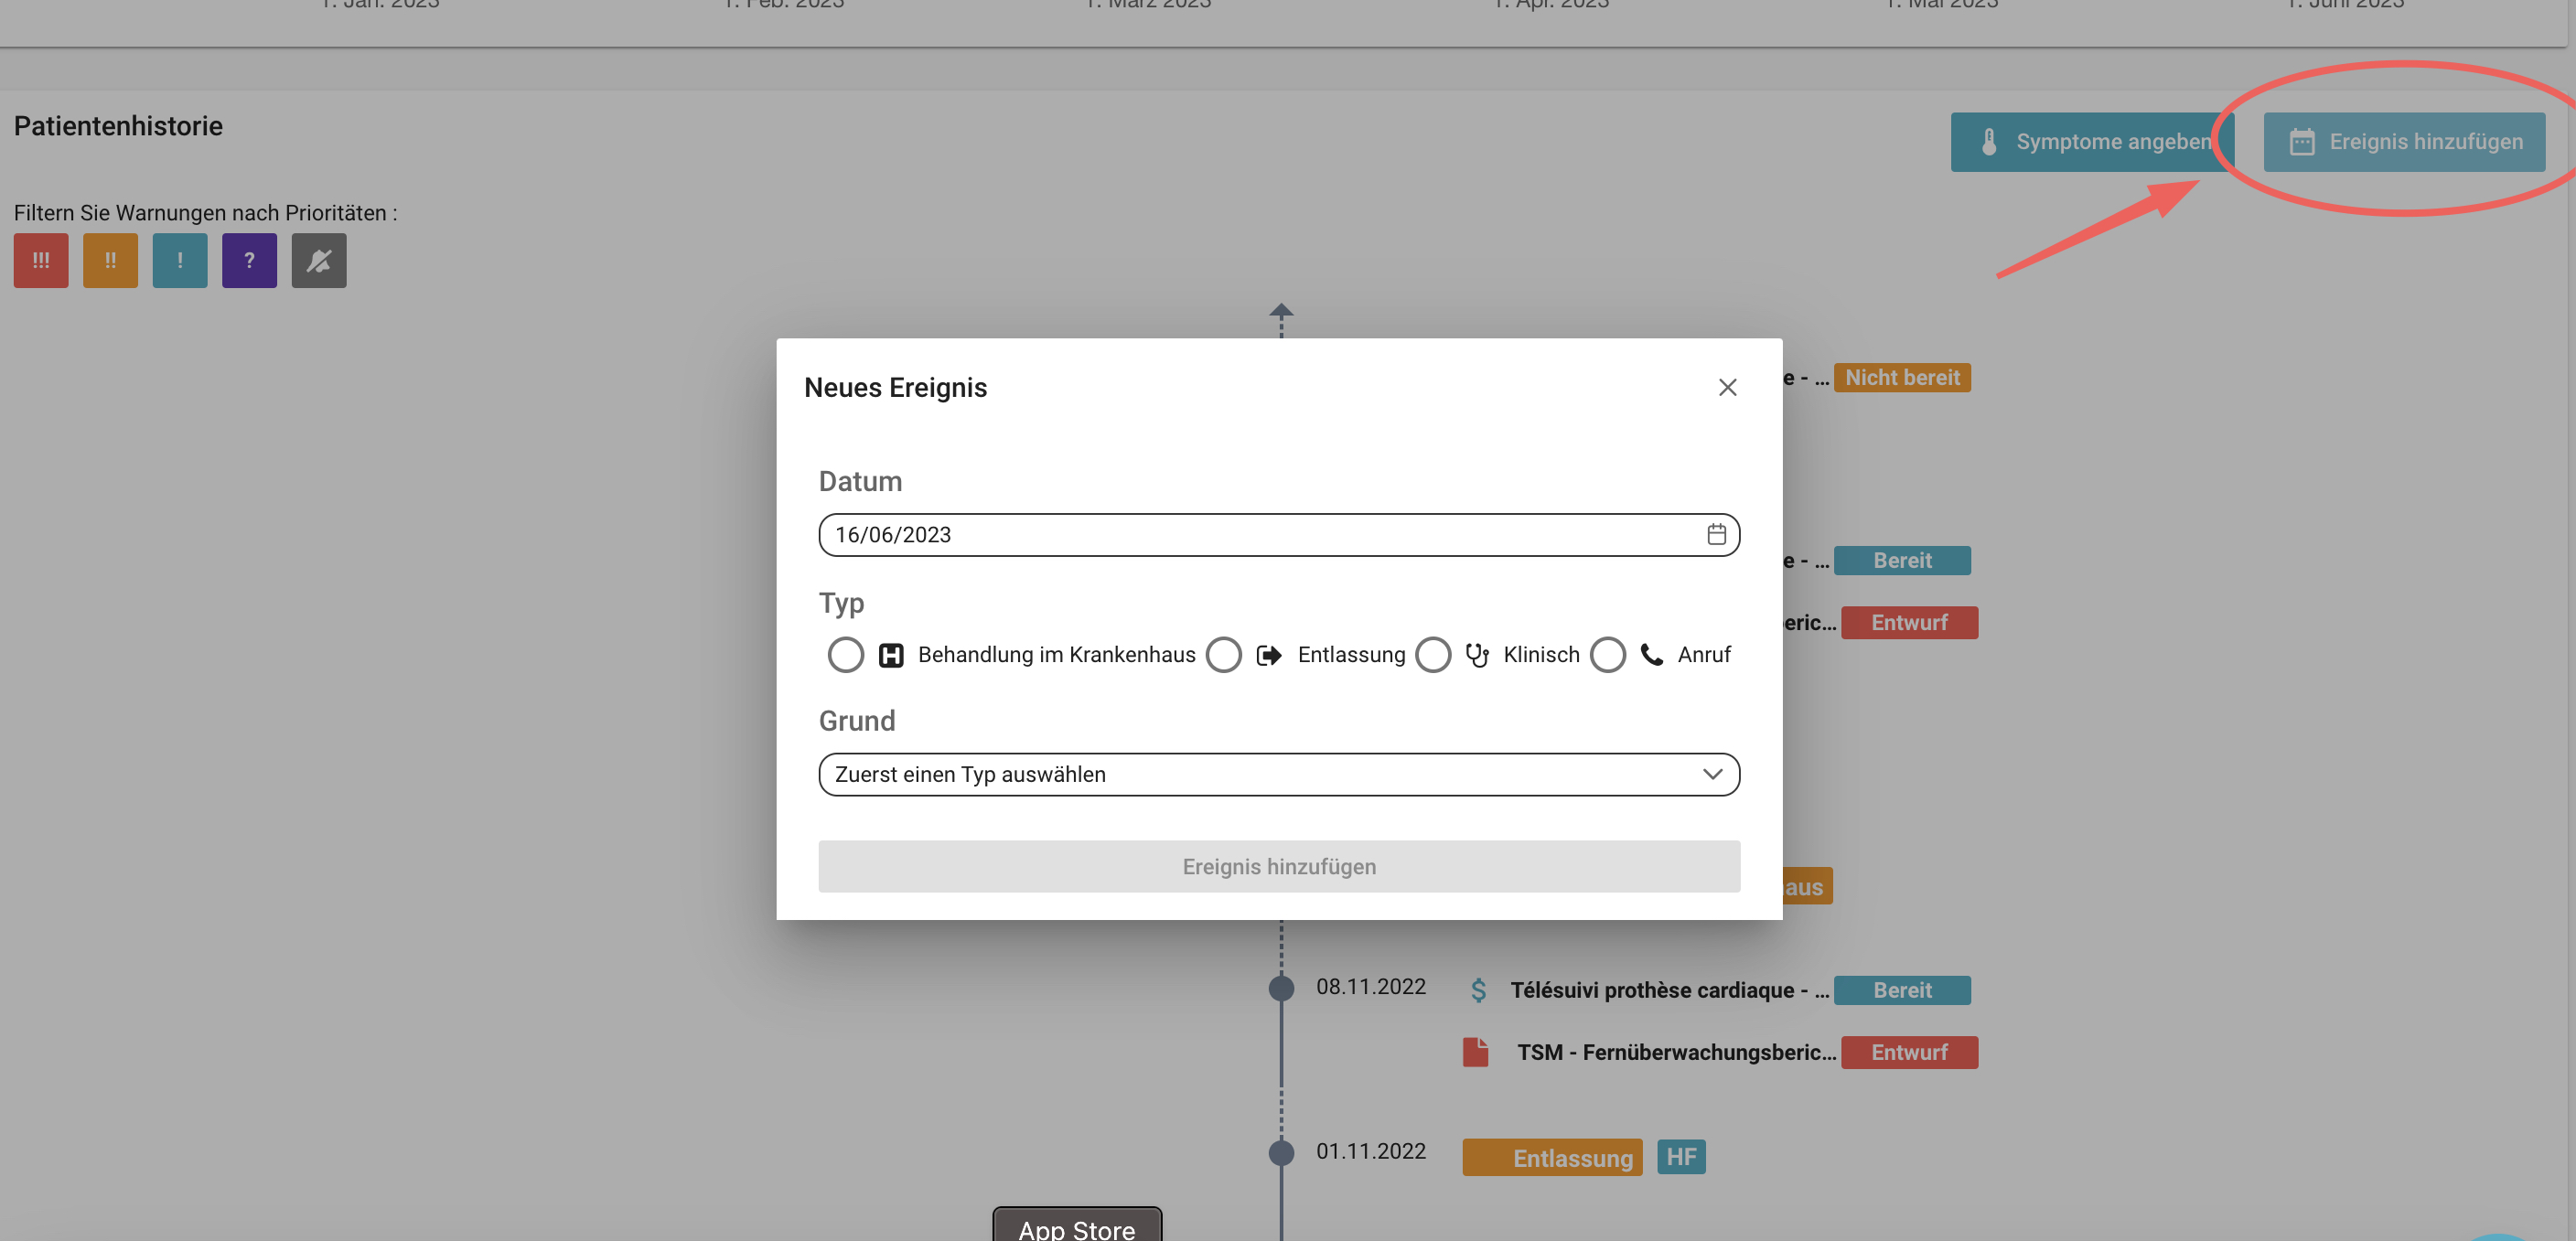Toggle muted alerts filter with bell icon

(319, 260)
